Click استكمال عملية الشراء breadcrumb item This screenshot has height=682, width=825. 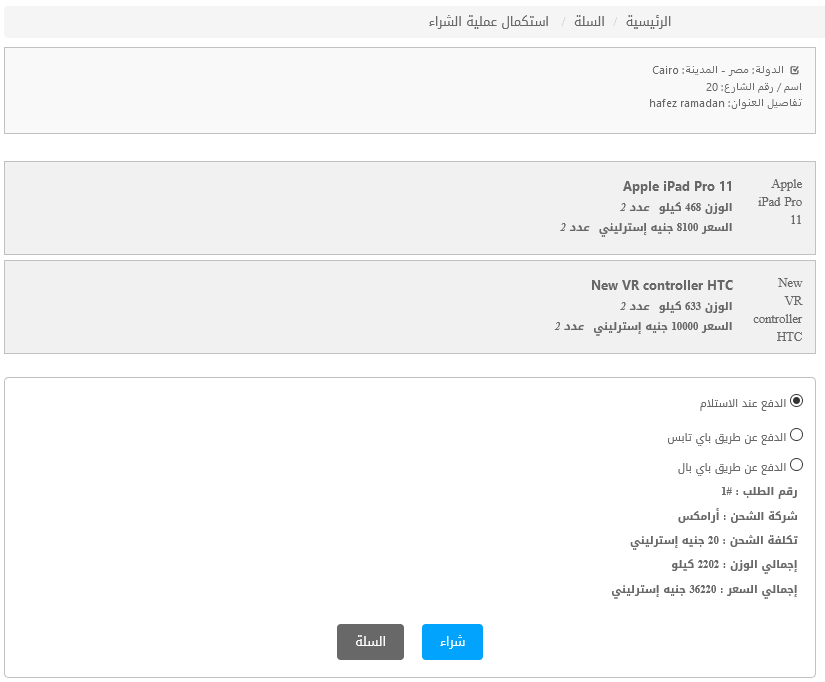coord(488,22)
